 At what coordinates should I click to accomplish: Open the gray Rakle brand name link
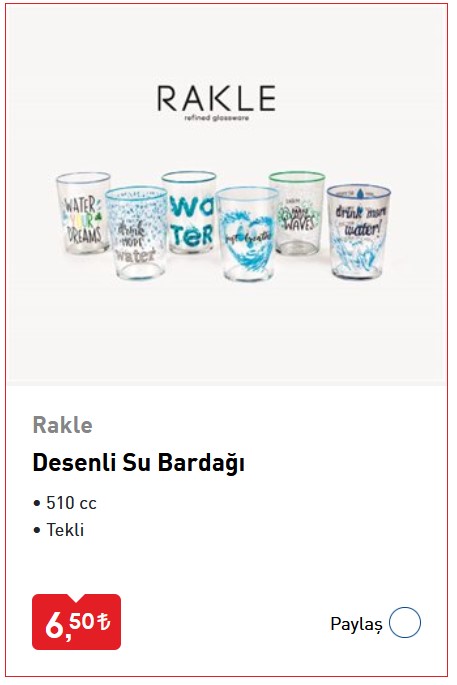62,425
